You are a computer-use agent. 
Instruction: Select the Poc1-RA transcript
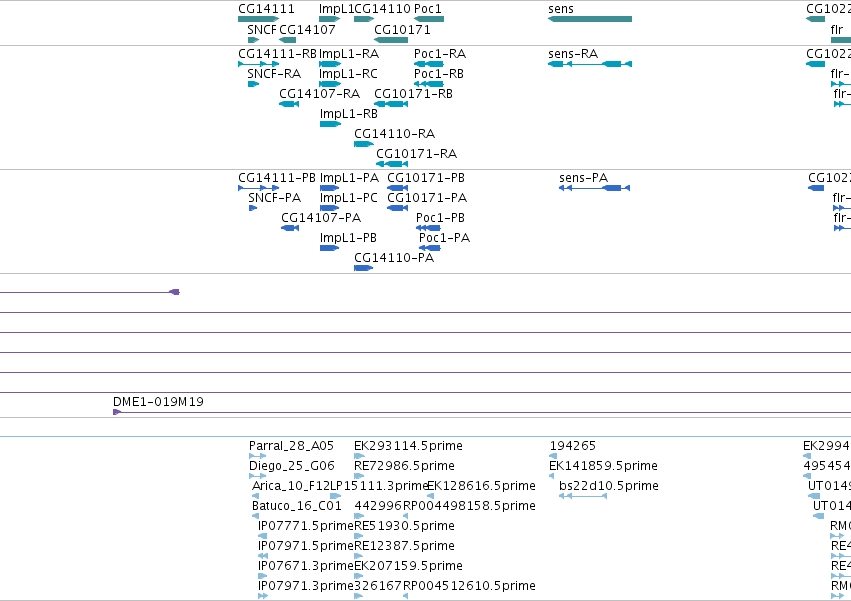(429, 64)
